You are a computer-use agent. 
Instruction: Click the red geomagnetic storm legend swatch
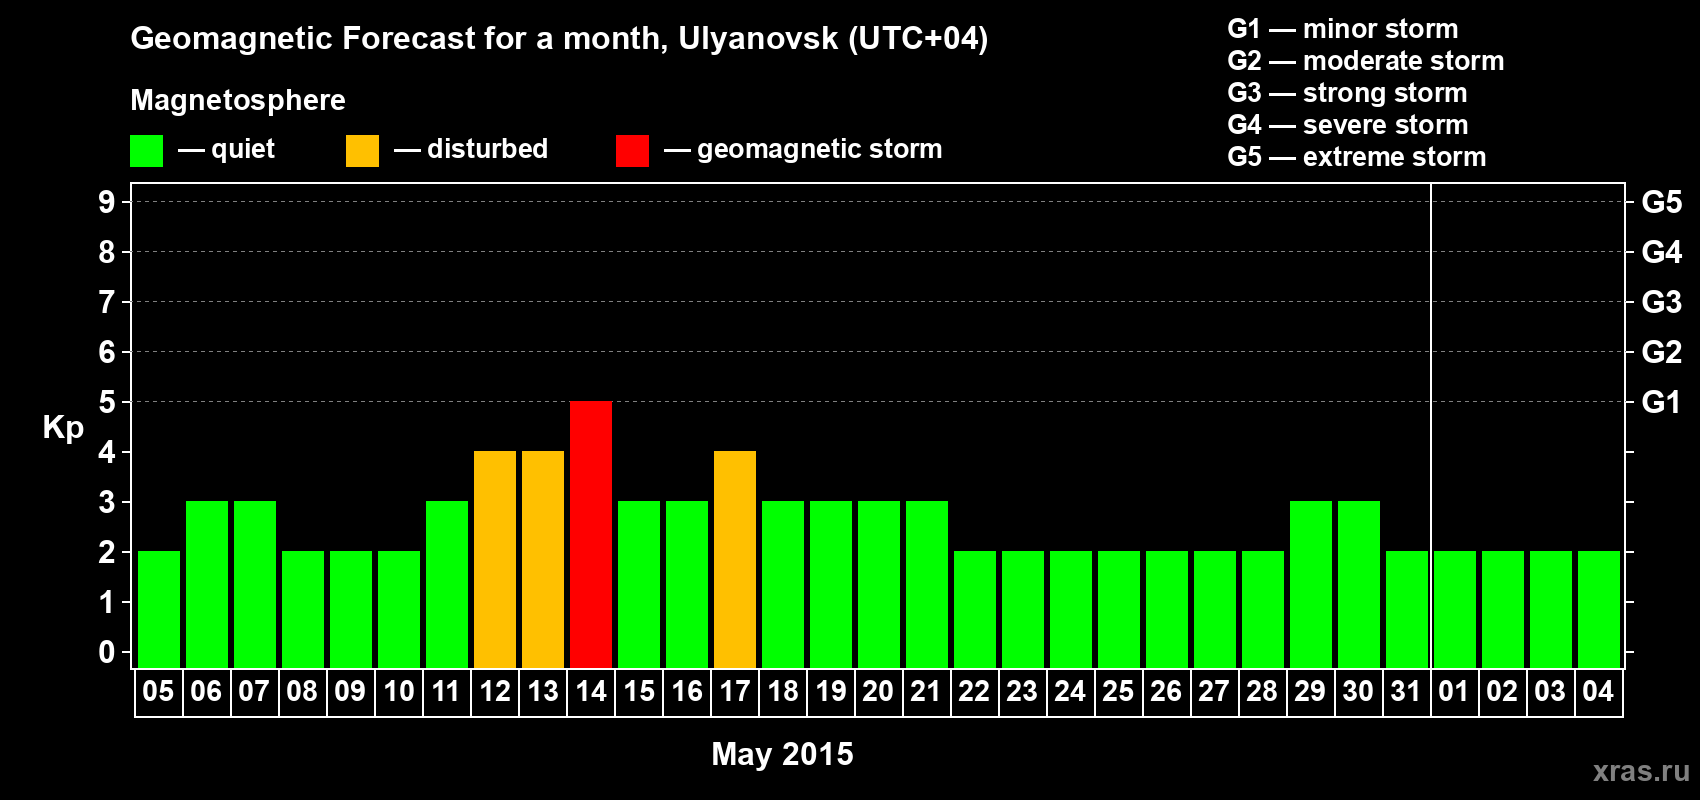(632, 151)
